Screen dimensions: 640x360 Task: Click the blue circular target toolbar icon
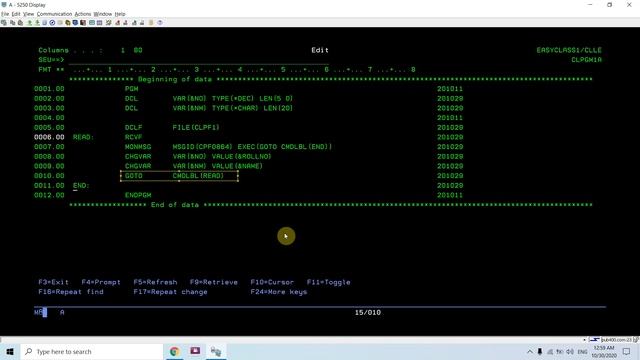pyautogui.click(x=52, y=22)
